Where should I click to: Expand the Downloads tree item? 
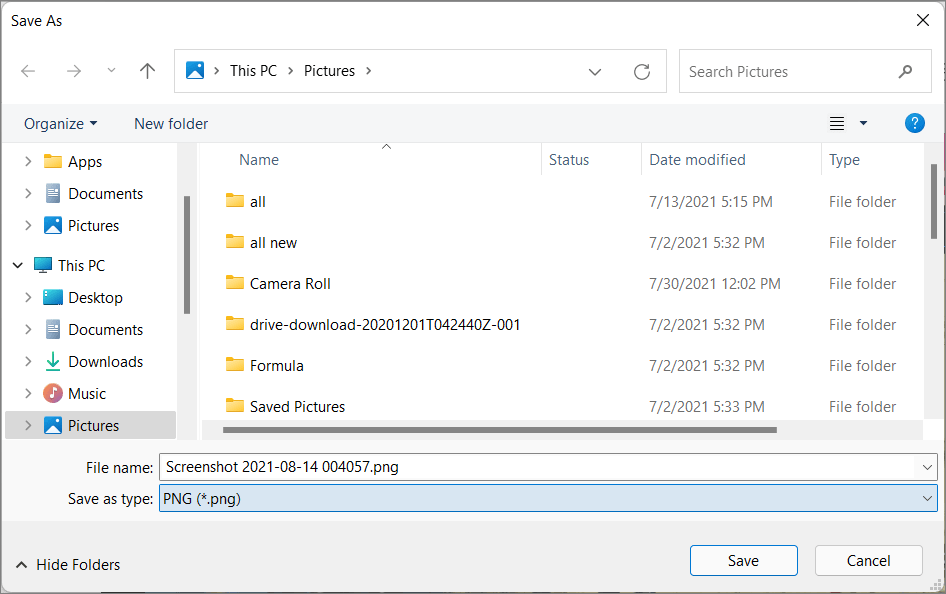pos(28,361)
